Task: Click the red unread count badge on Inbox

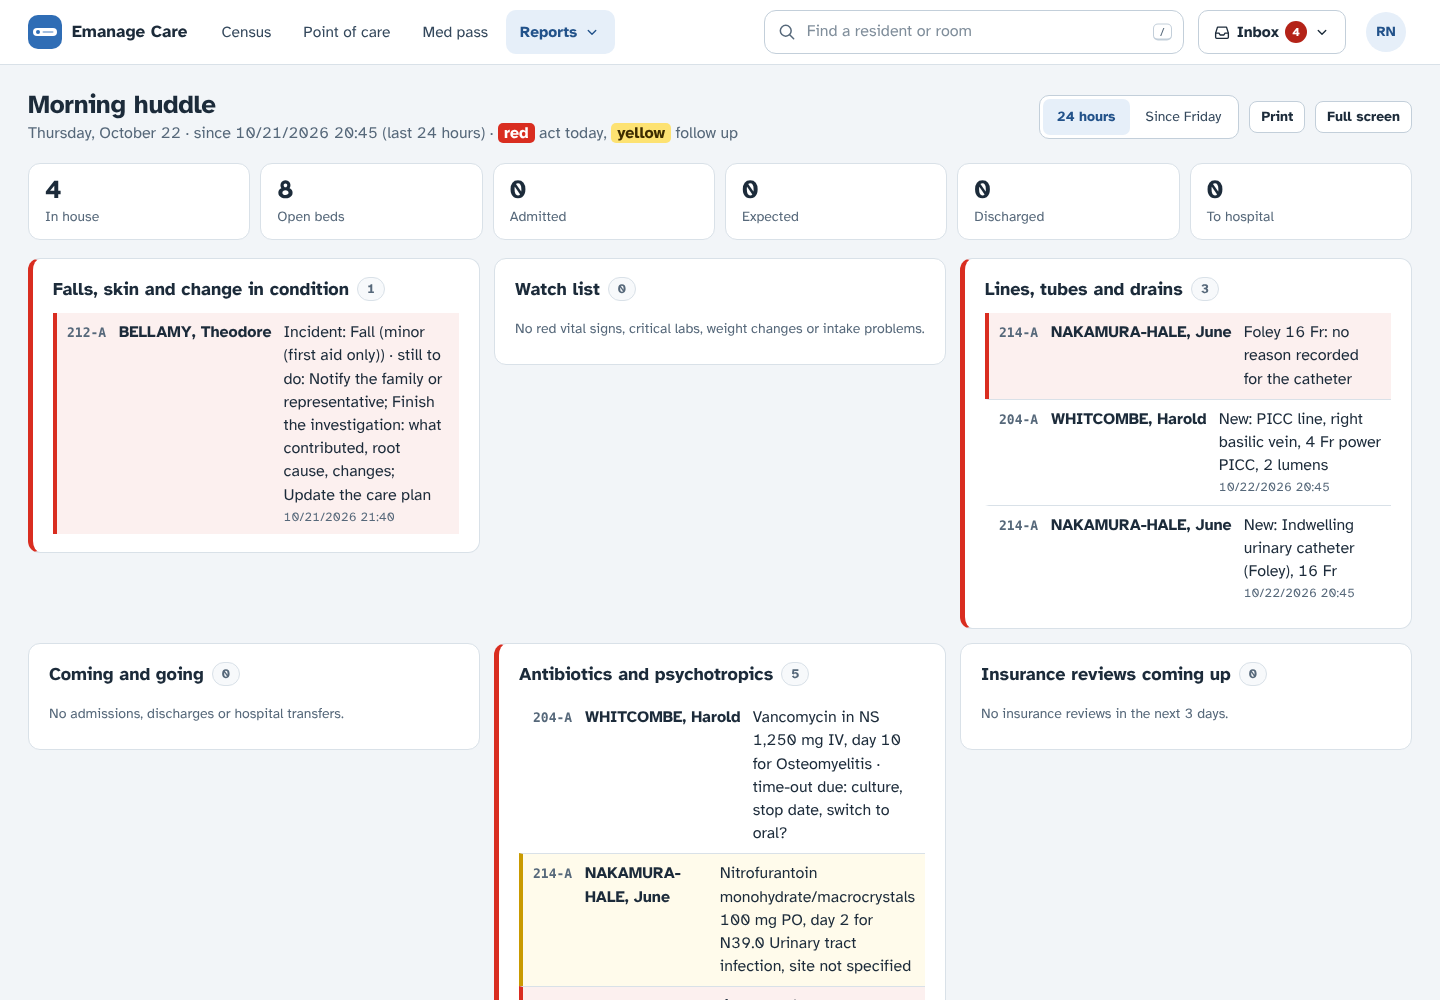Action: tap(1296, 32)
